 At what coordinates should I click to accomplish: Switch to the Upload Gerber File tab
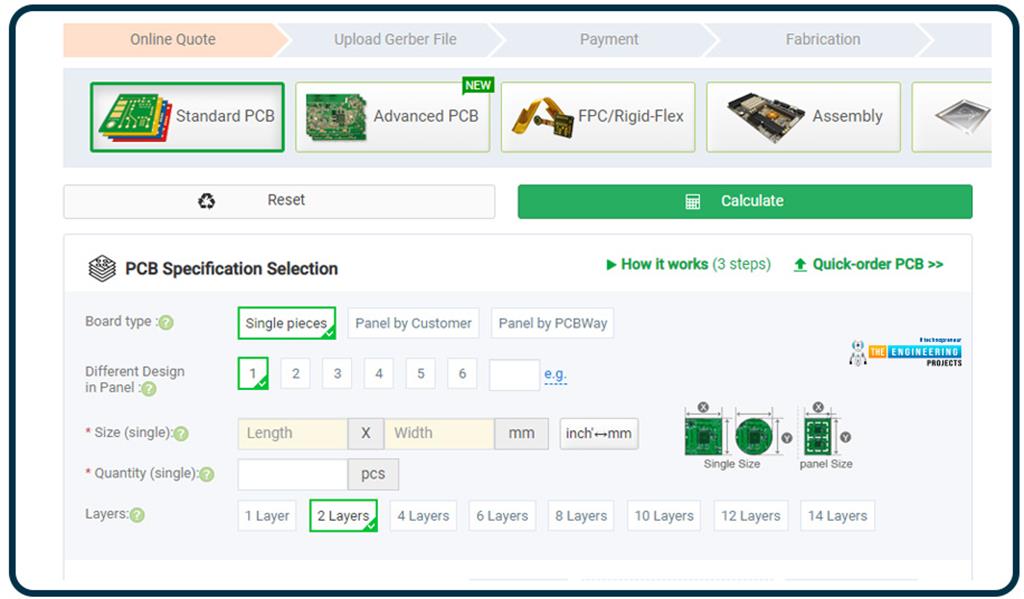point(393,39)
